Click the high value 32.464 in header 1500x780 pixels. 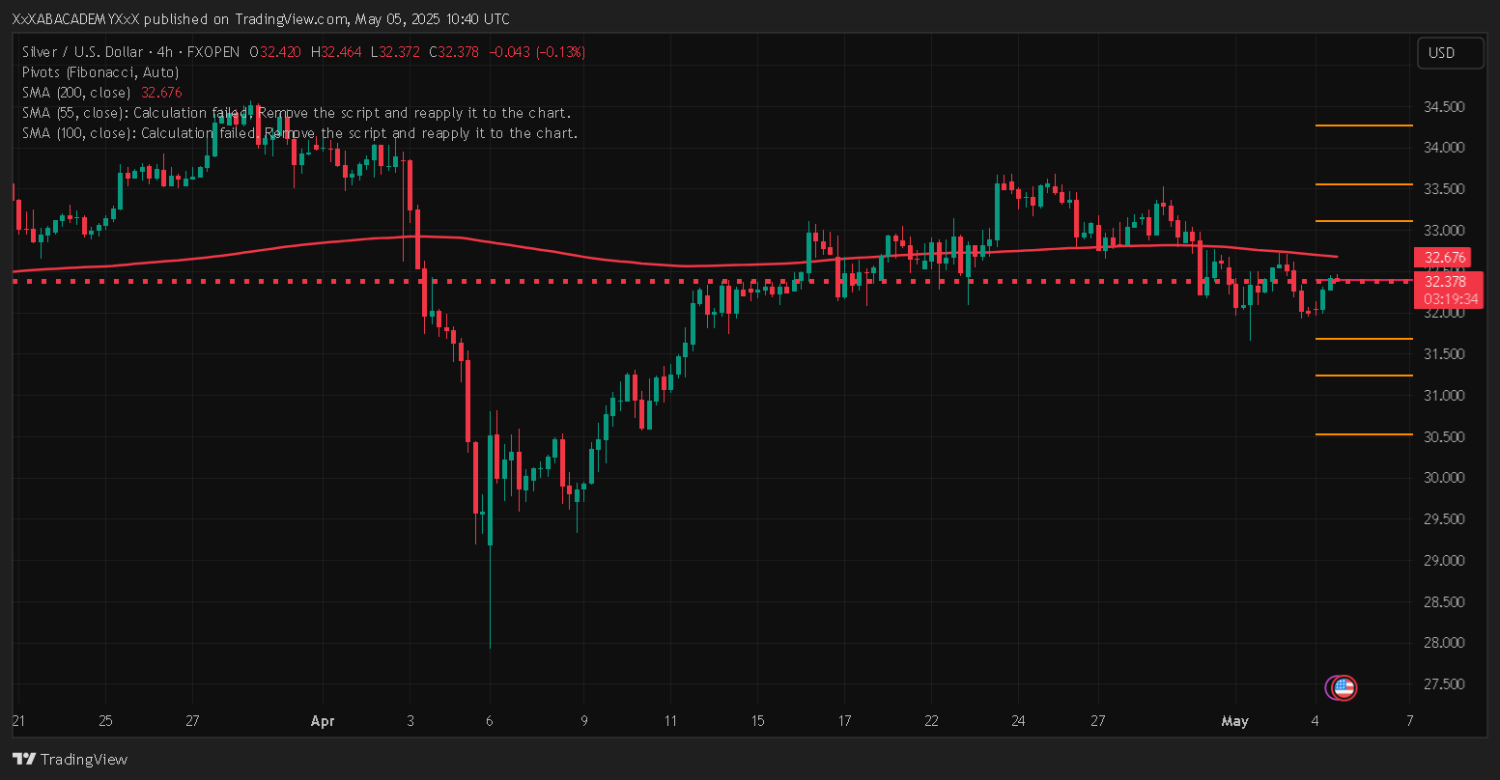point(340,52)
